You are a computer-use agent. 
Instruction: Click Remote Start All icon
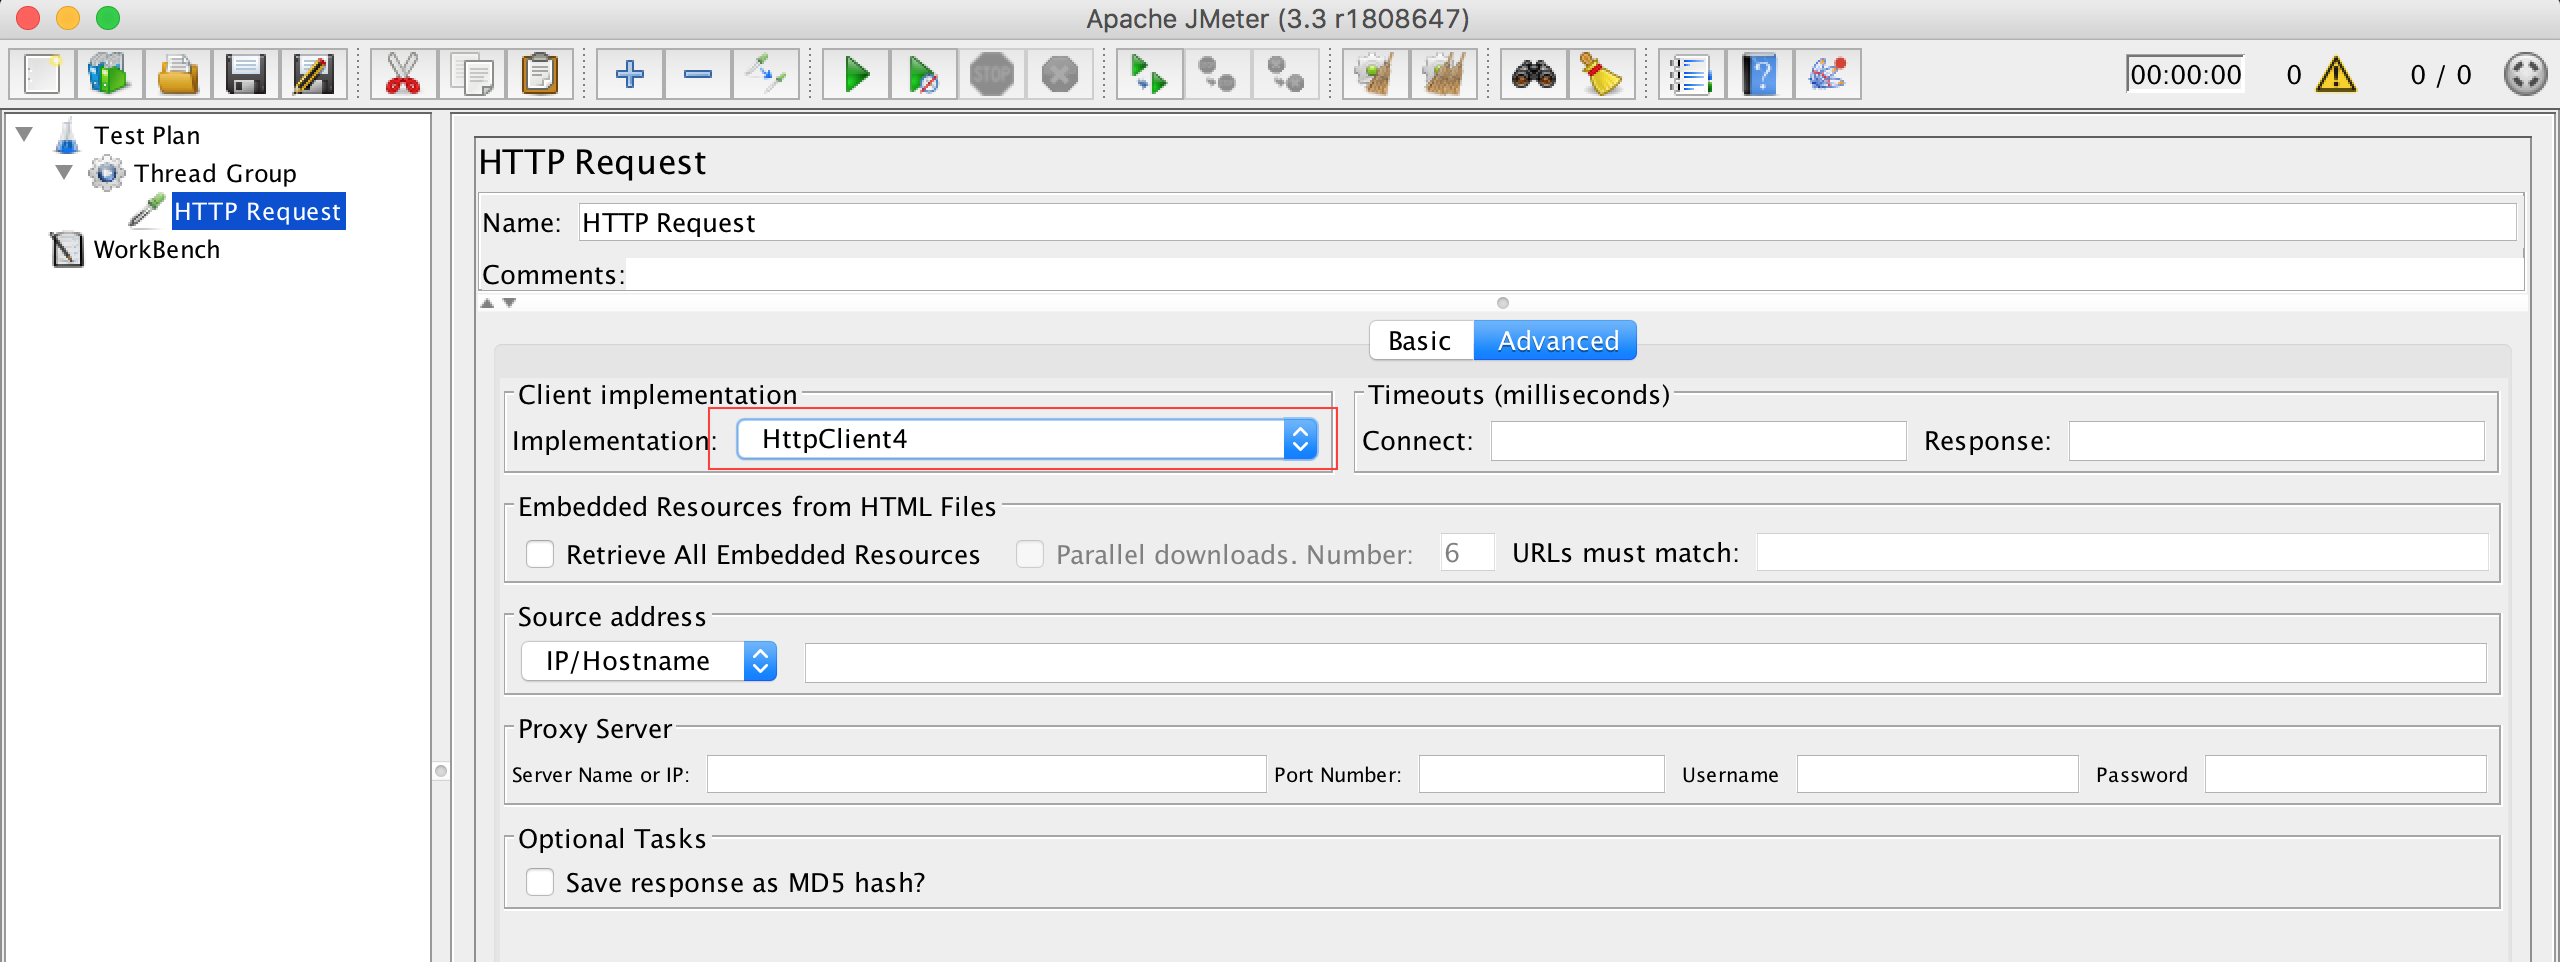click(x=1149, y=74)
